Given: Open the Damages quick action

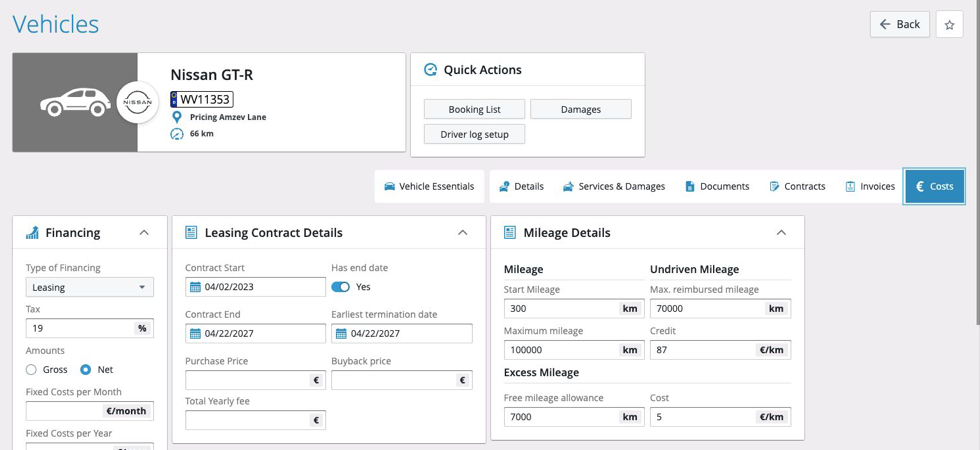Looking at the screenshot, I should click(x=581, y=109).
